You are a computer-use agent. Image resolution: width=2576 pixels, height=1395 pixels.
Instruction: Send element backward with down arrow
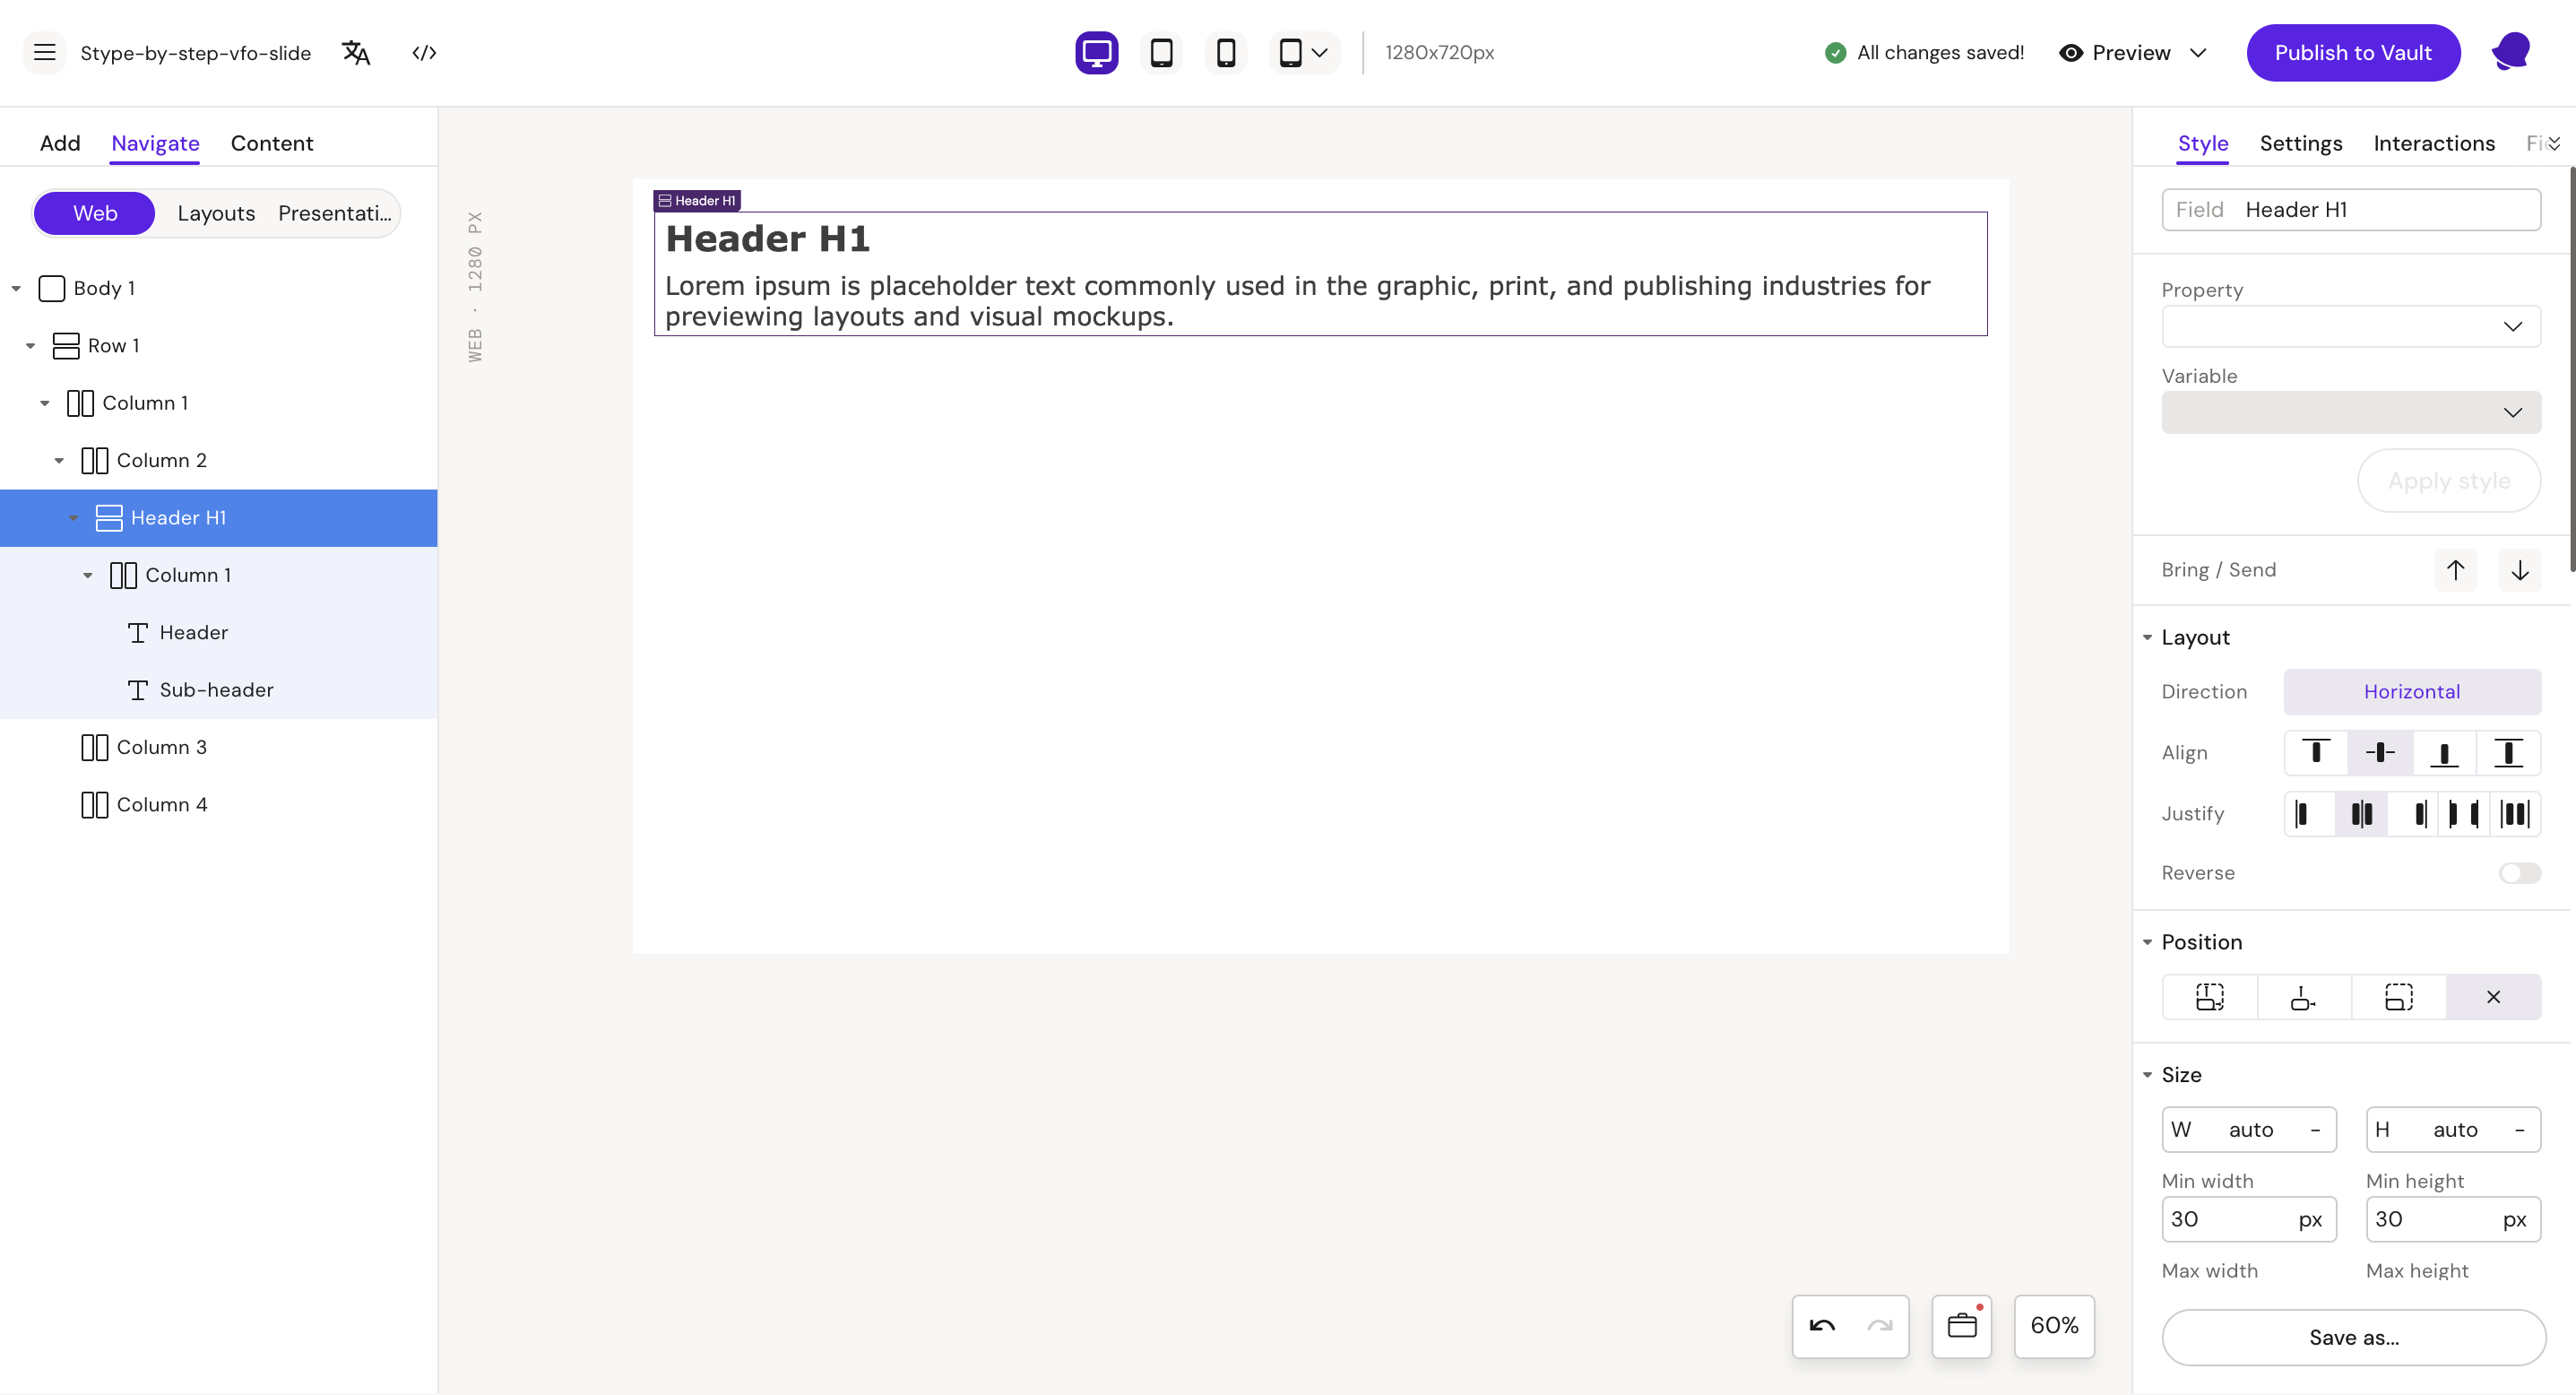2520,570
